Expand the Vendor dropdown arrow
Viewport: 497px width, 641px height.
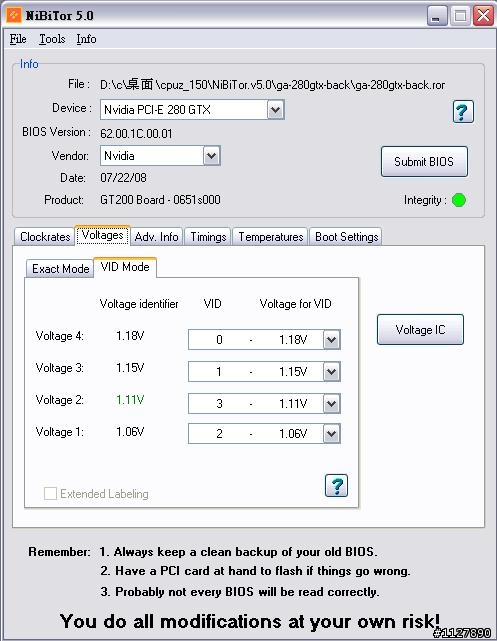click(212, 156)
